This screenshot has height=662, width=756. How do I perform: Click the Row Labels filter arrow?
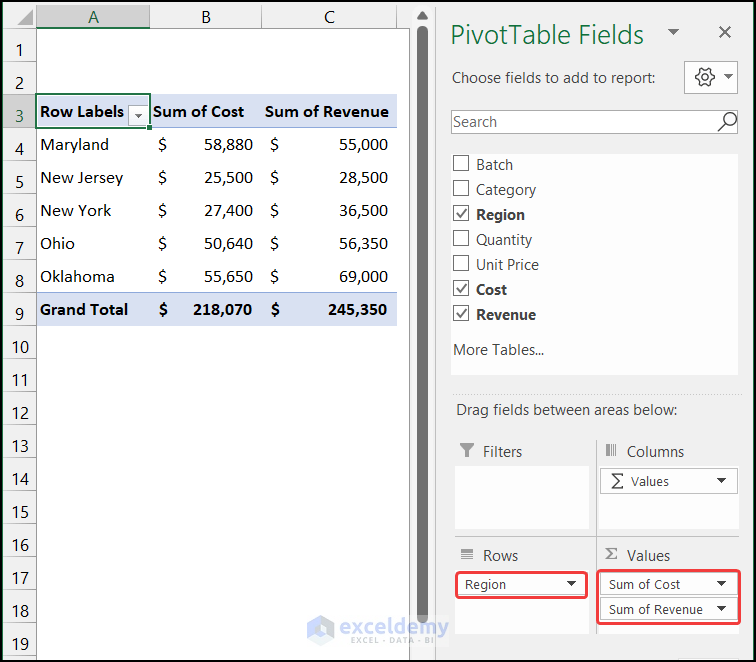point(138,115)
